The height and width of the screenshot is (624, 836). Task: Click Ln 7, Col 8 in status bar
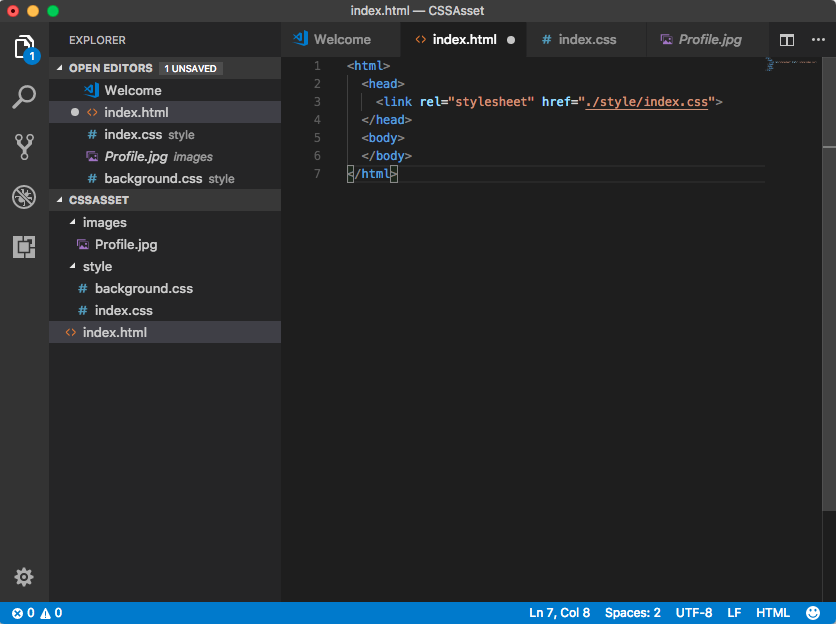coord(559,613)
